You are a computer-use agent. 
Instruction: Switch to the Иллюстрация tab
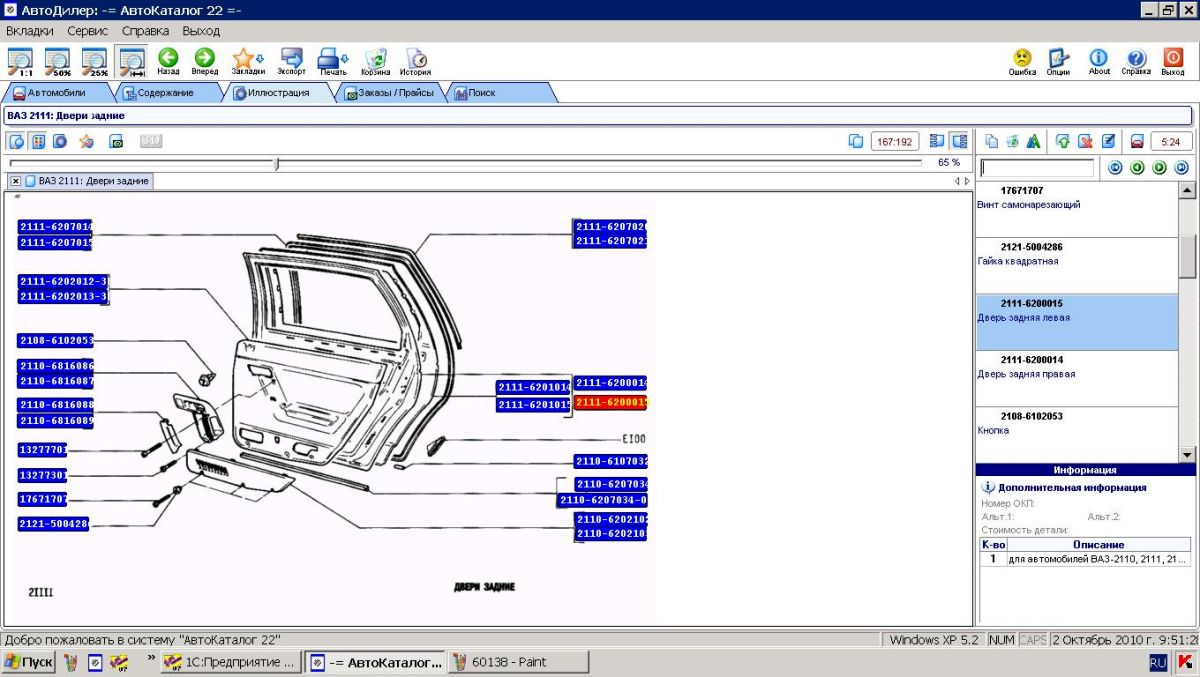tap(279, 93)
